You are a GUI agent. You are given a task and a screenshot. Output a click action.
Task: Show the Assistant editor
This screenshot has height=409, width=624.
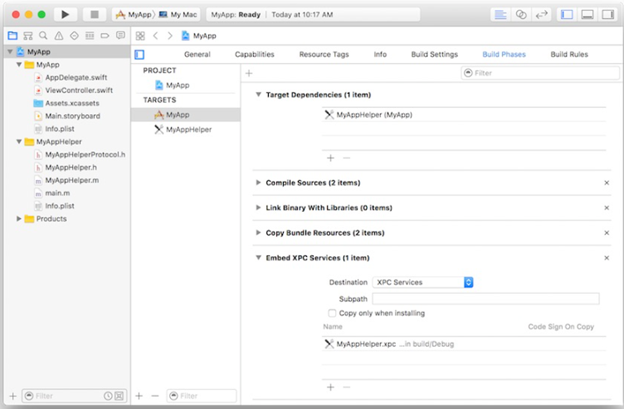pyautogui.click(x=521, y=15)
